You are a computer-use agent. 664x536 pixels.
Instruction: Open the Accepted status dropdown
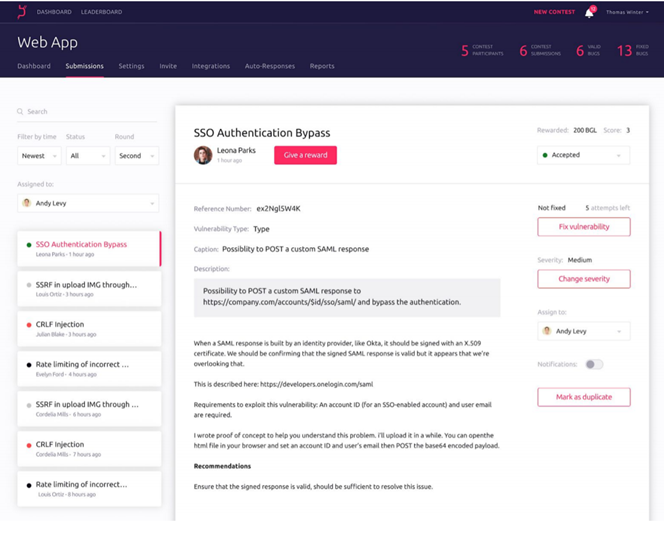[x=584, y=155]
